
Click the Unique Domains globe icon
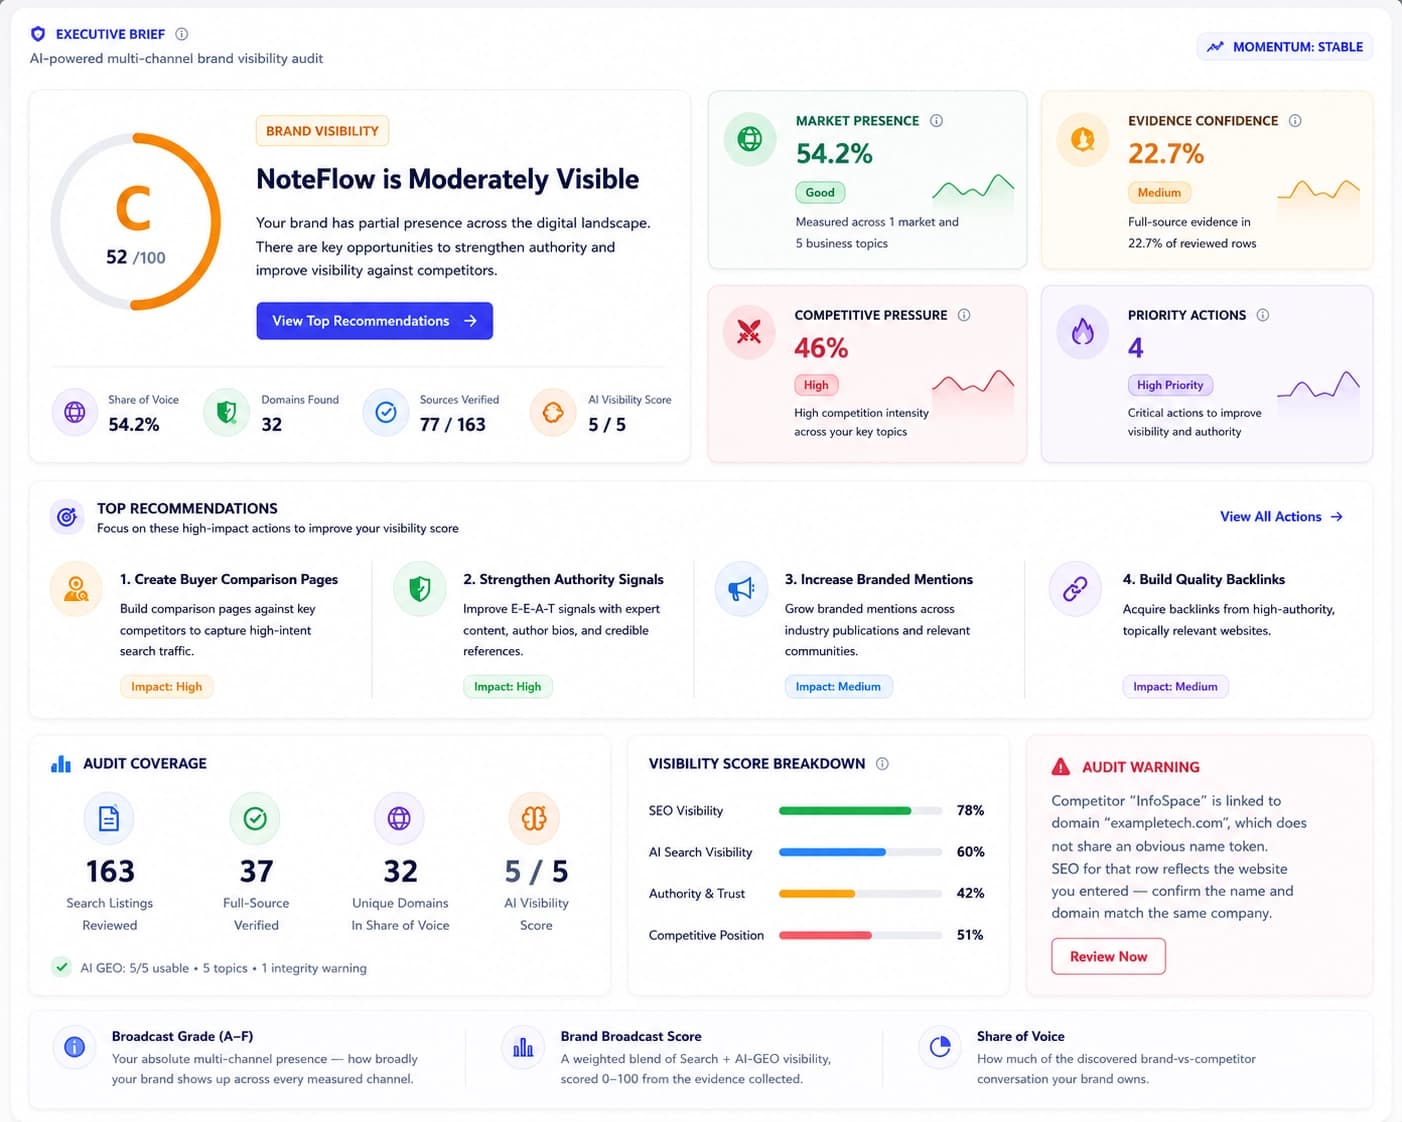coord(399,818)
